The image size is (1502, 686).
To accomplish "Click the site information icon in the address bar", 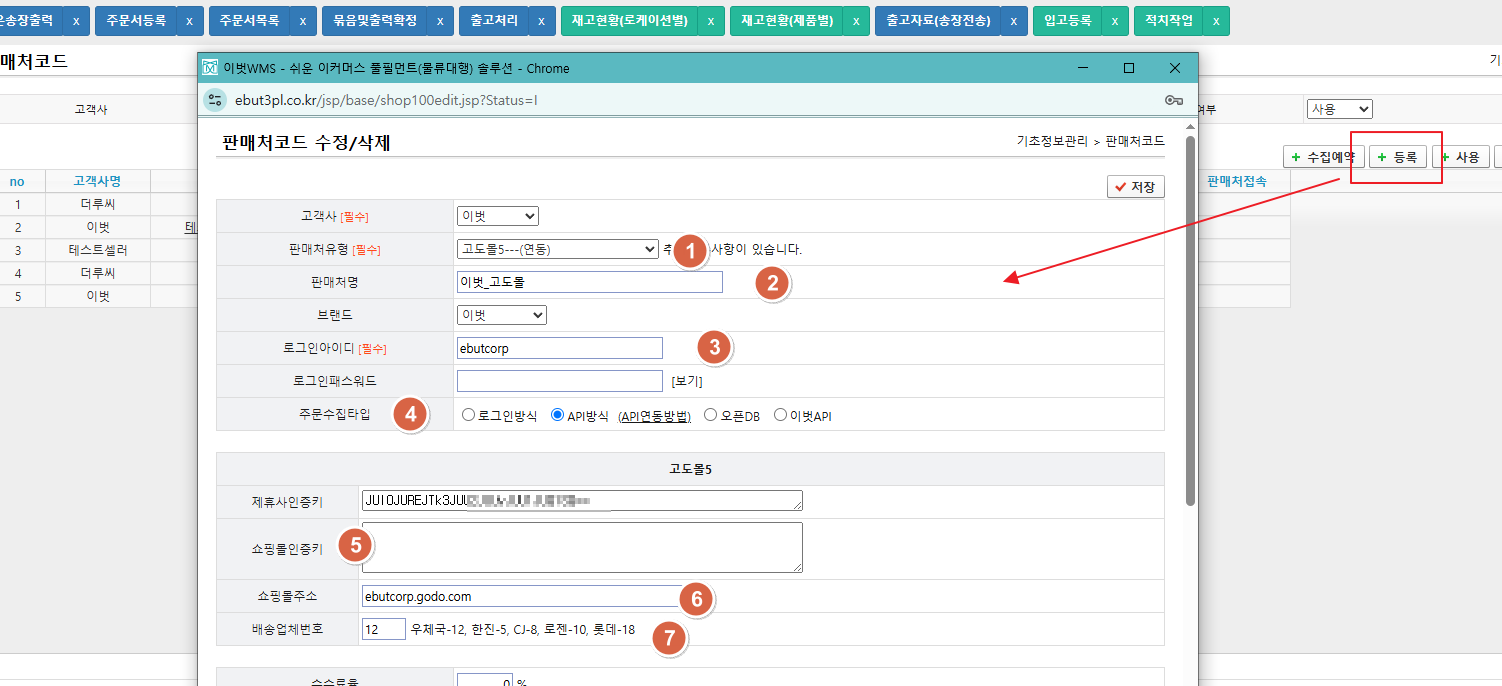I will (x=215, y=100).
